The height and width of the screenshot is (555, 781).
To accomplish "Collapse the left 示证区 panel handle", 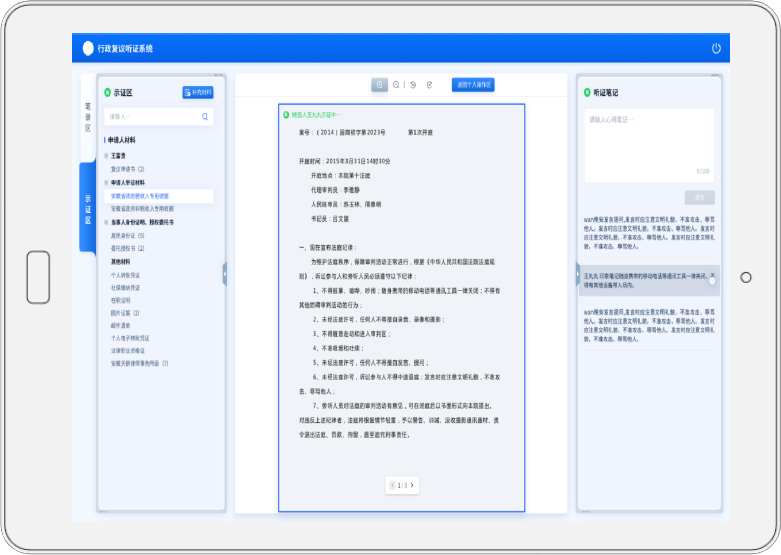I will pos(225,274).
